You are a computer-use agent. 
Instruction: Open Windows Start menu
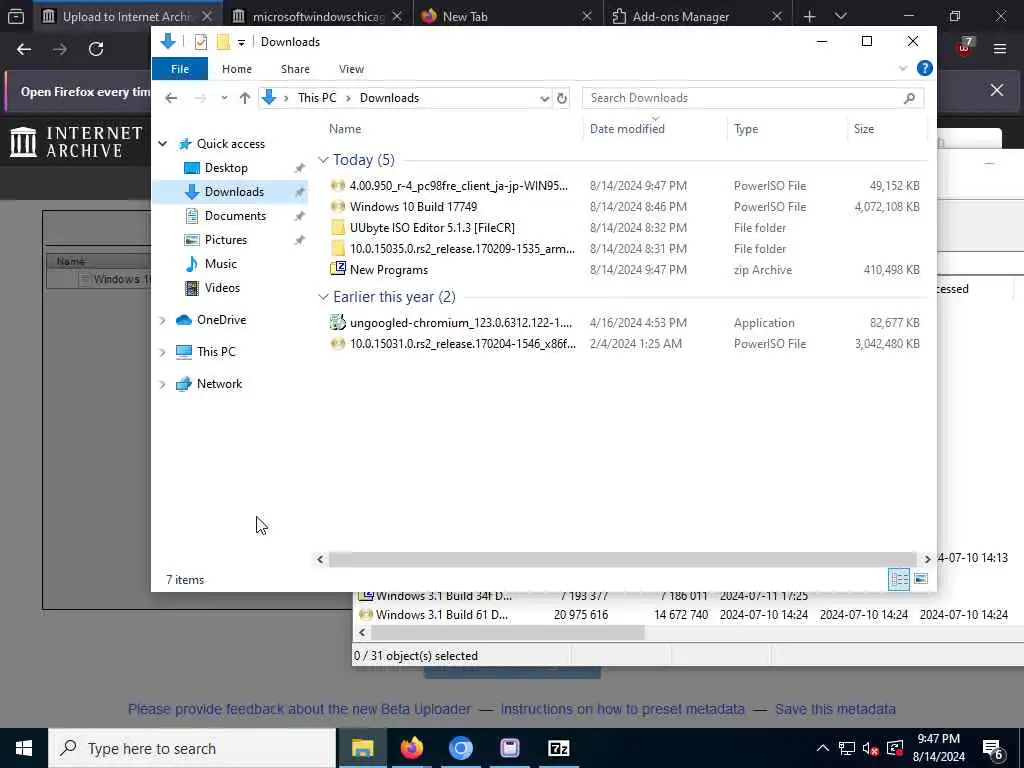(24, 748)
